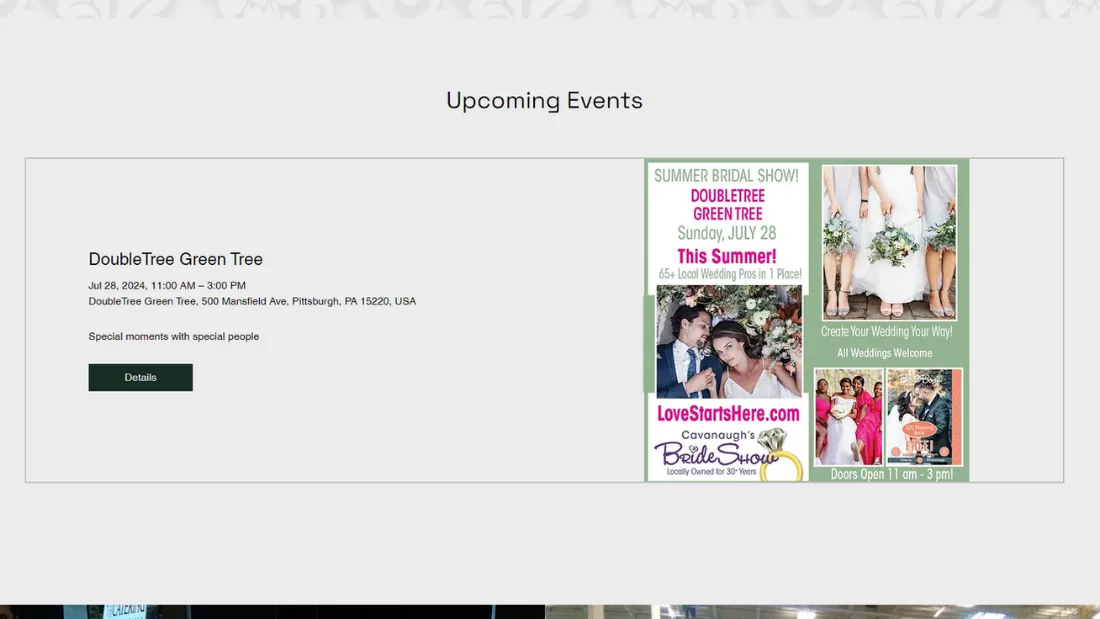Viewport: 1100px width, 619px height.
Task: Click the DoubleTree Green Tree event title
Action: 175,259
